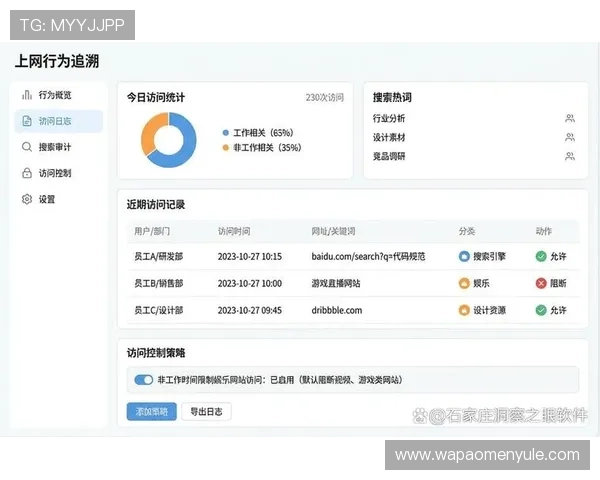Click green check icon in 员工C row

pyautogui.click(x=541, y=310)
